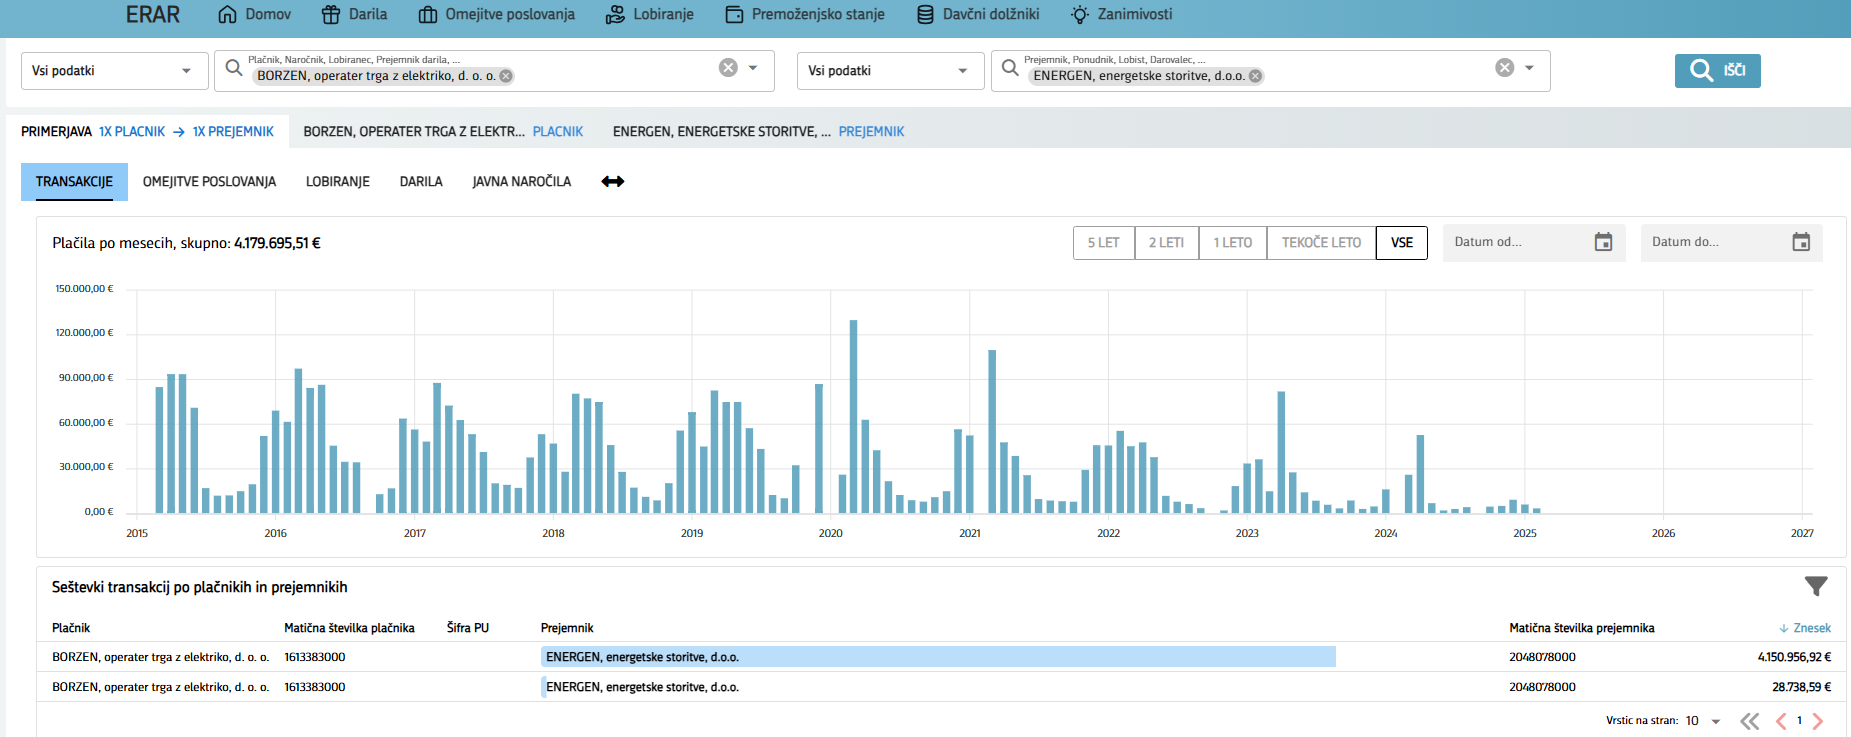Click the swap payer/recipient arrows icon

(612, 181)
